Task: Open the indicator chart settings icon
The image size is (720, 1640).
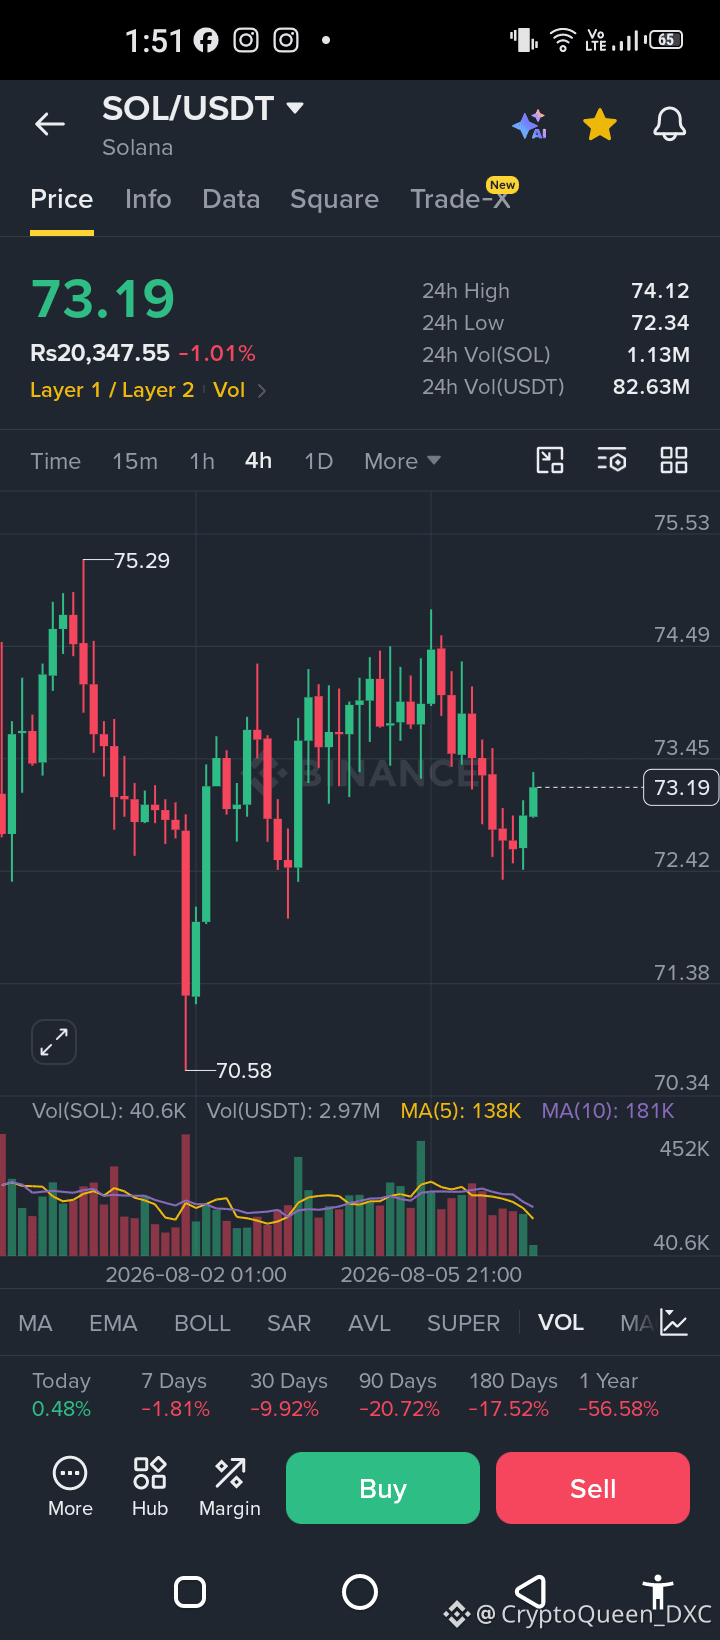Action: [674, 1323]
